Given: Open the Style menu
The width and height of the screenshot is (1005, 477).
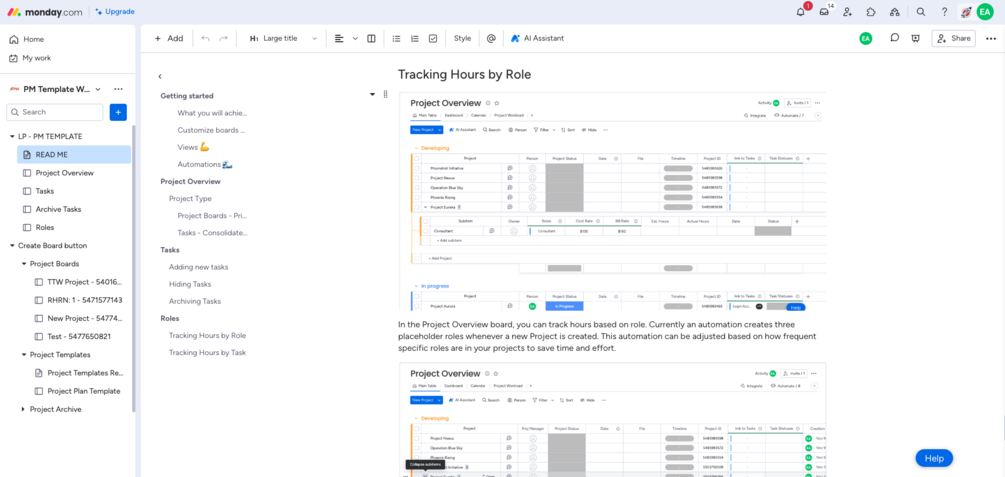Looking at the screenshot, I should [462, 38].
